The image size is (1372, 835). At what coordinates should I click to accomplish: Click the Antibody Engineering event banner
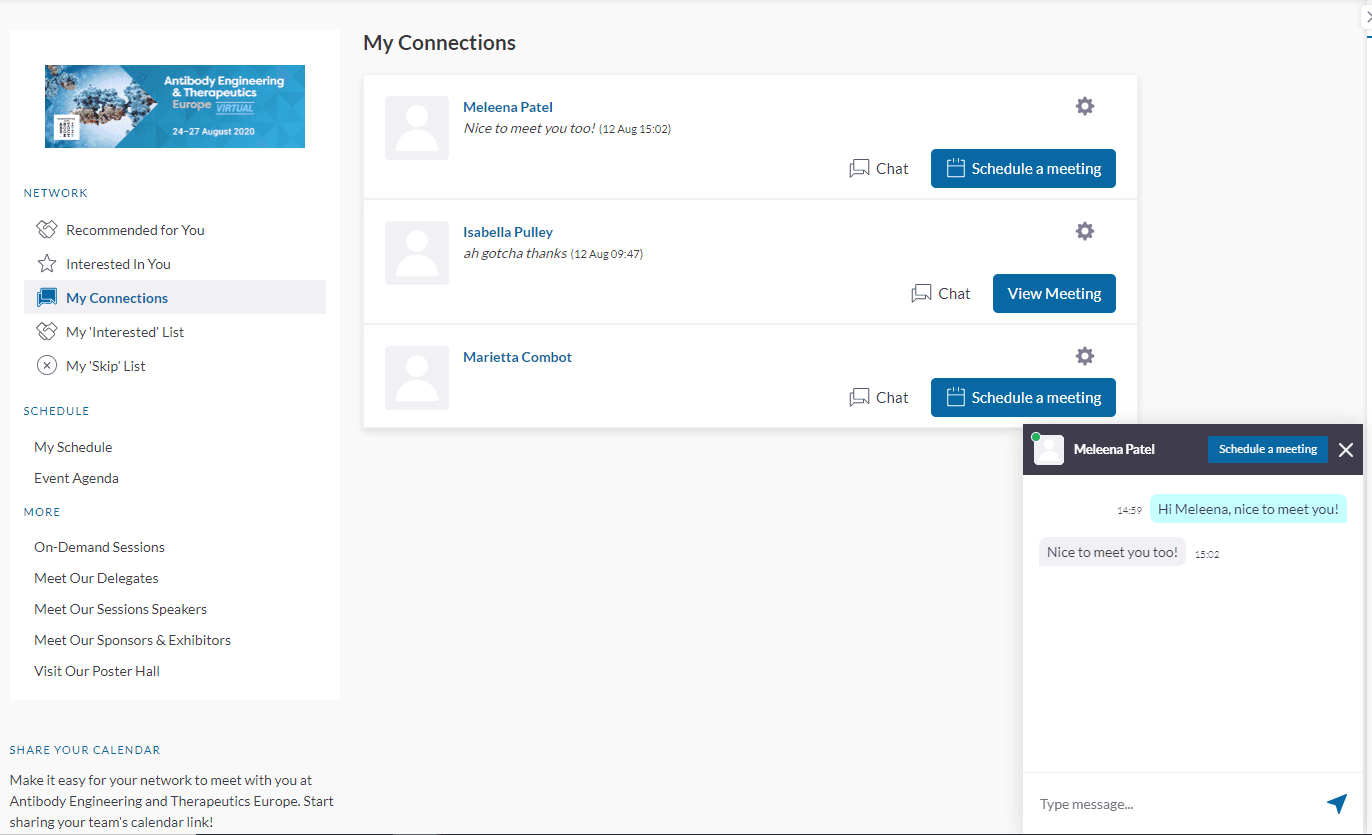175,107
